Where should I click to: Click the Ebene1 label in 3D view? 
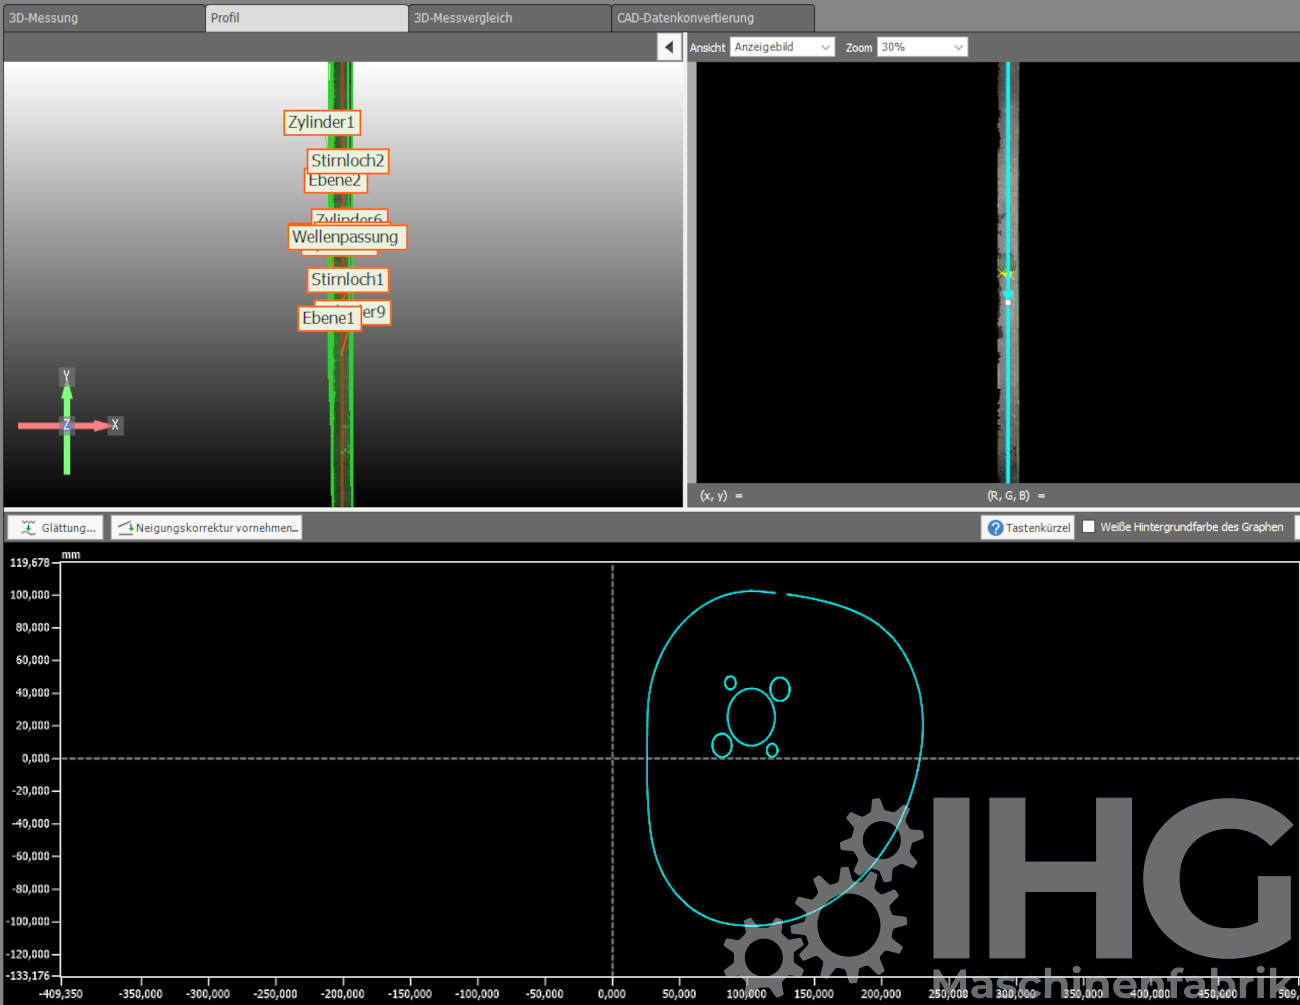coord(328,318)
